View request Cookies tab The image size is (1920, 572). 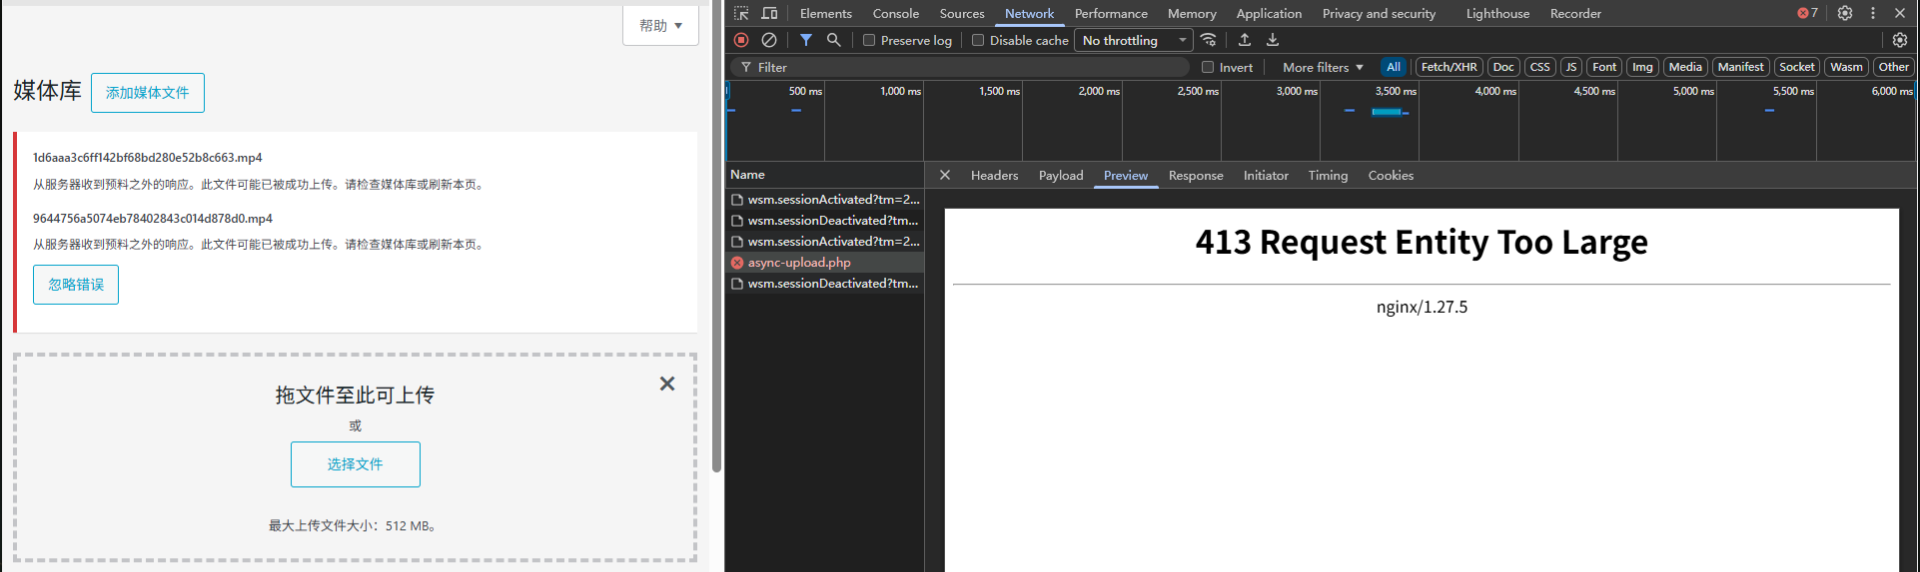click(1391, 175)
